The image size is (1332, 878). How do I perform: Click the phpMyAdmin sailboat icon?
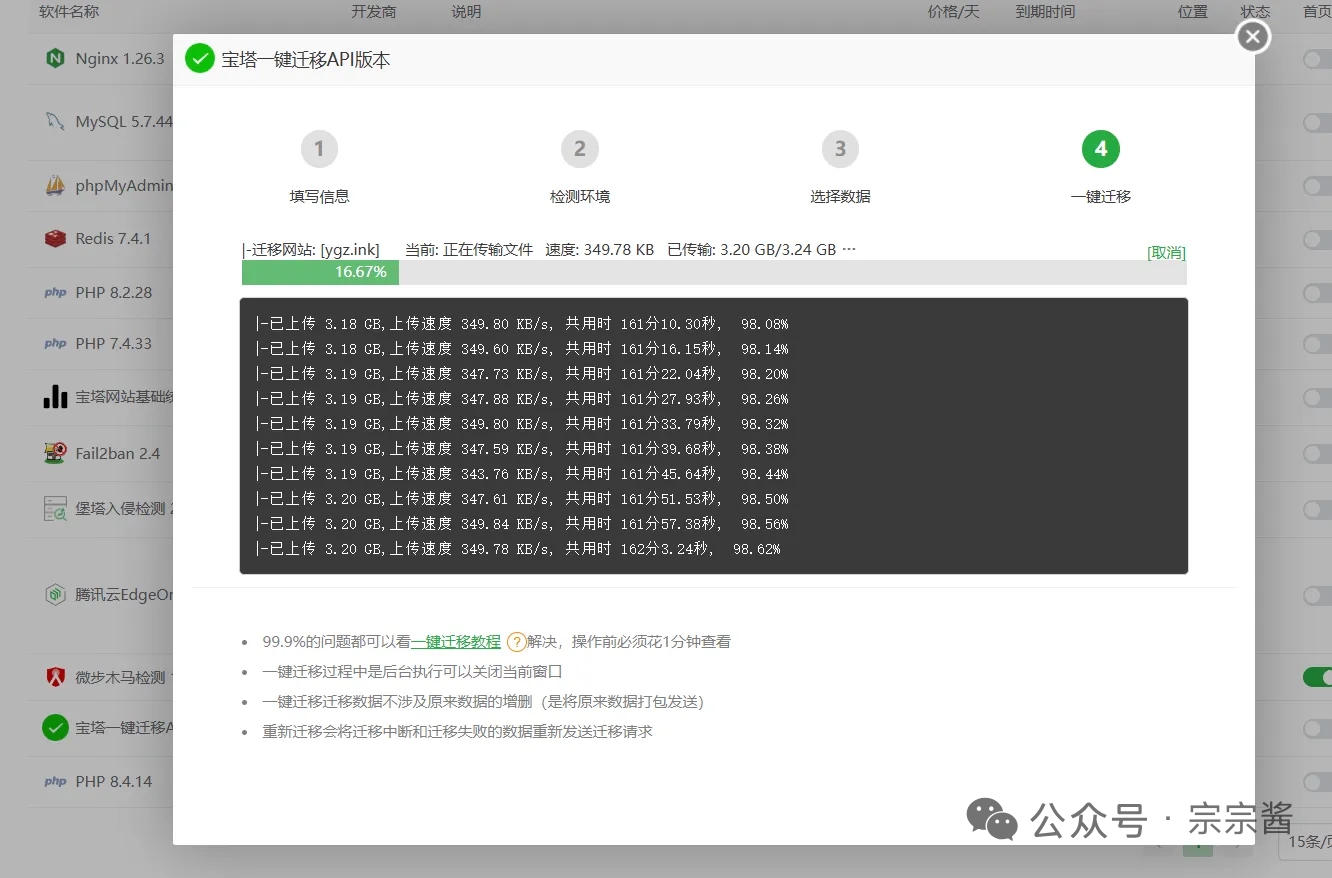click(x=55, y=186)
